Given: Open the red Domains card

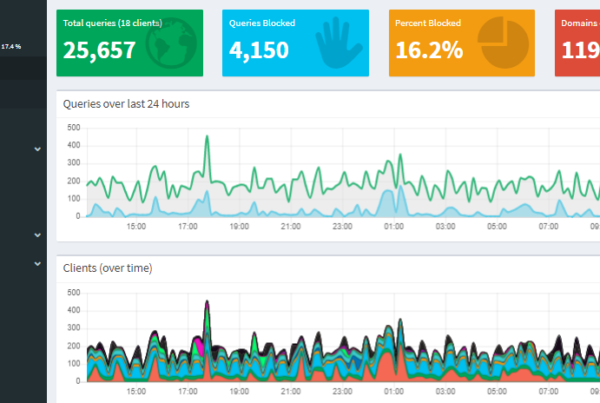Looking at the screenshot, I should [x=578, y=43].
